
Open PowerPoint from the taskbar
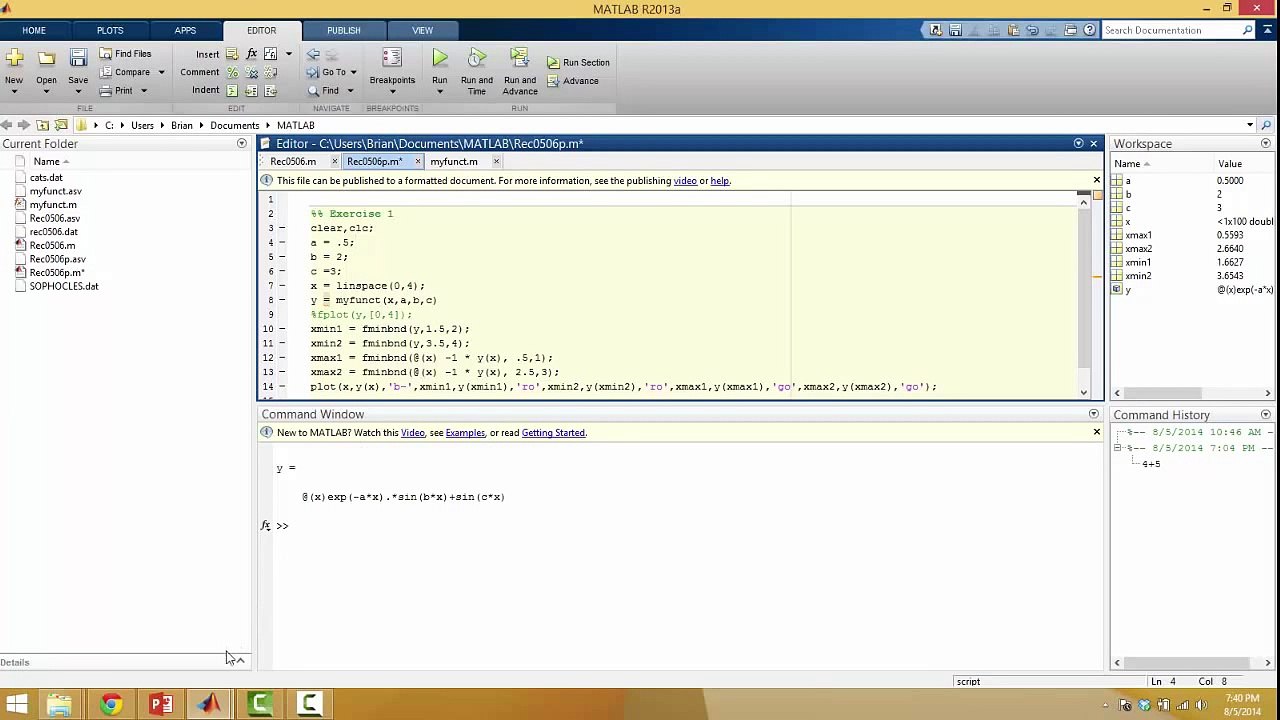[x=160, y=704]
